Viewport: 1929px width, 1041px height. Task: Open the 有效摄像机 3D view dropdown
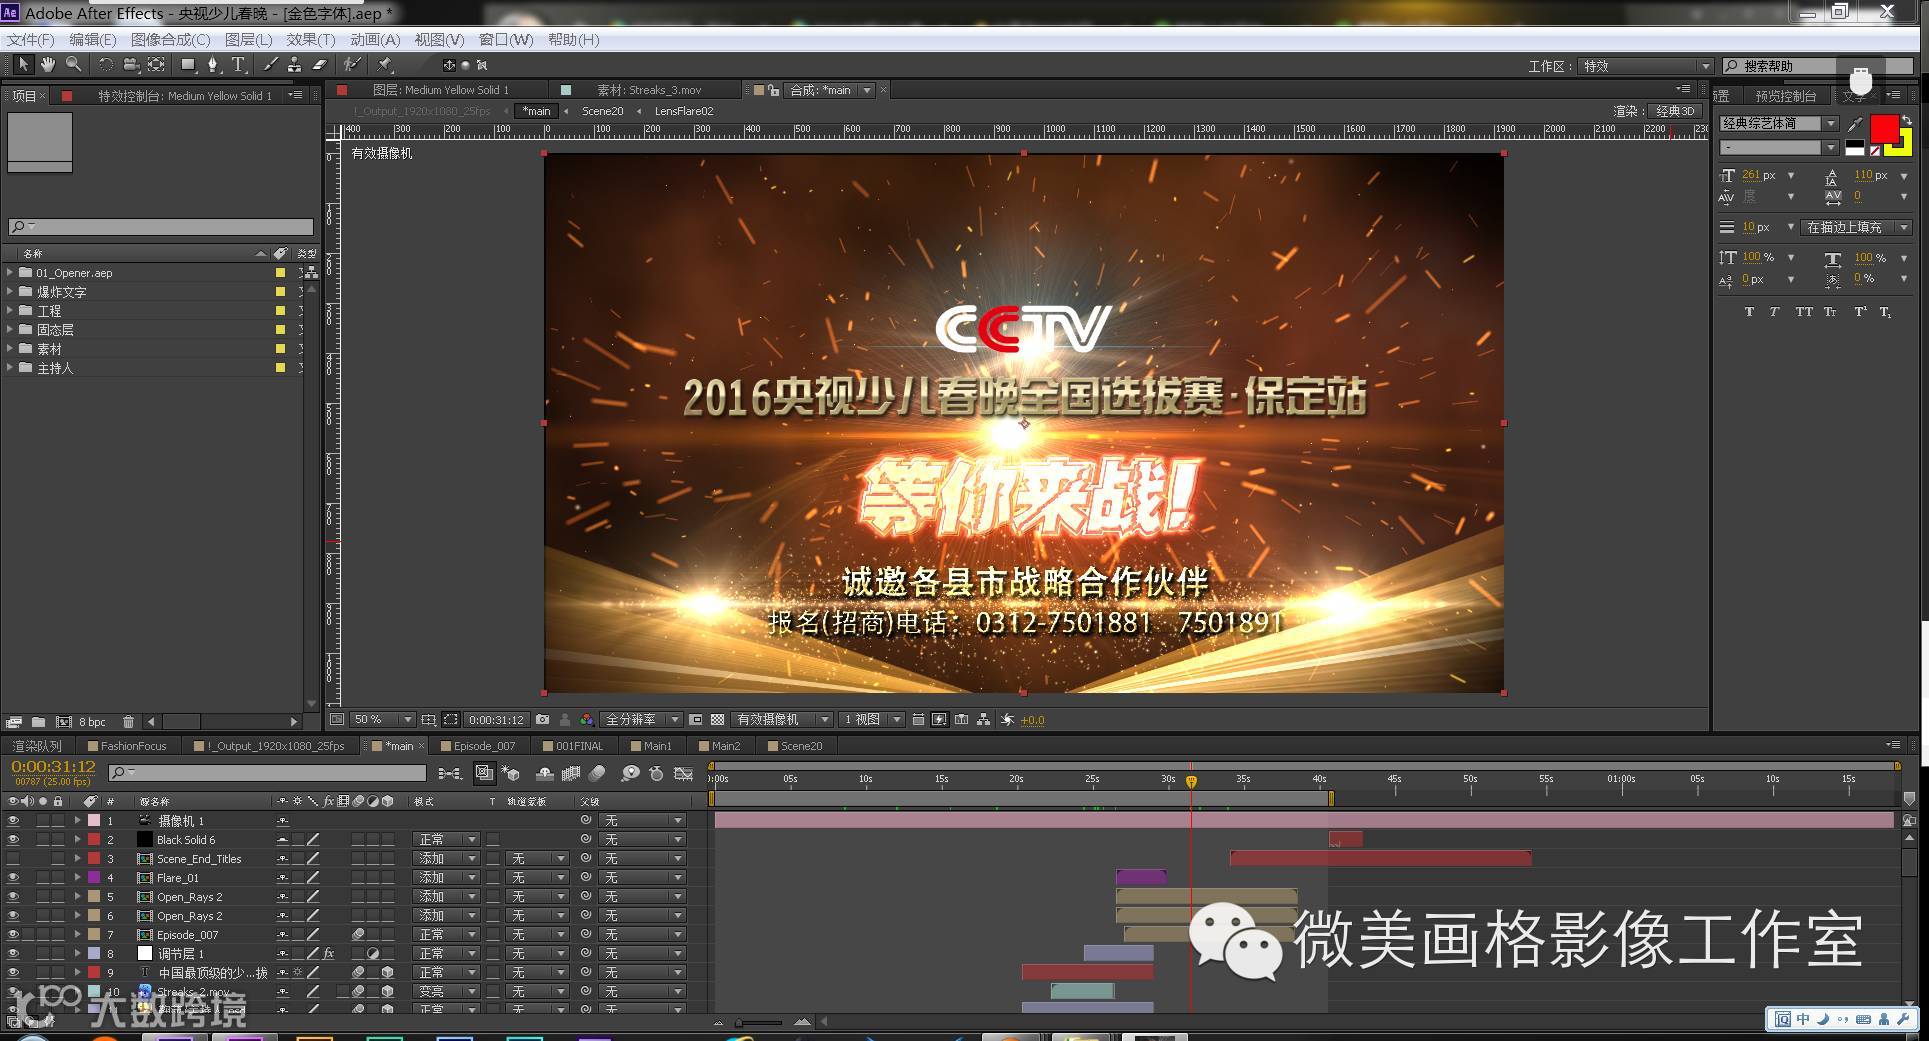[781, 719]
